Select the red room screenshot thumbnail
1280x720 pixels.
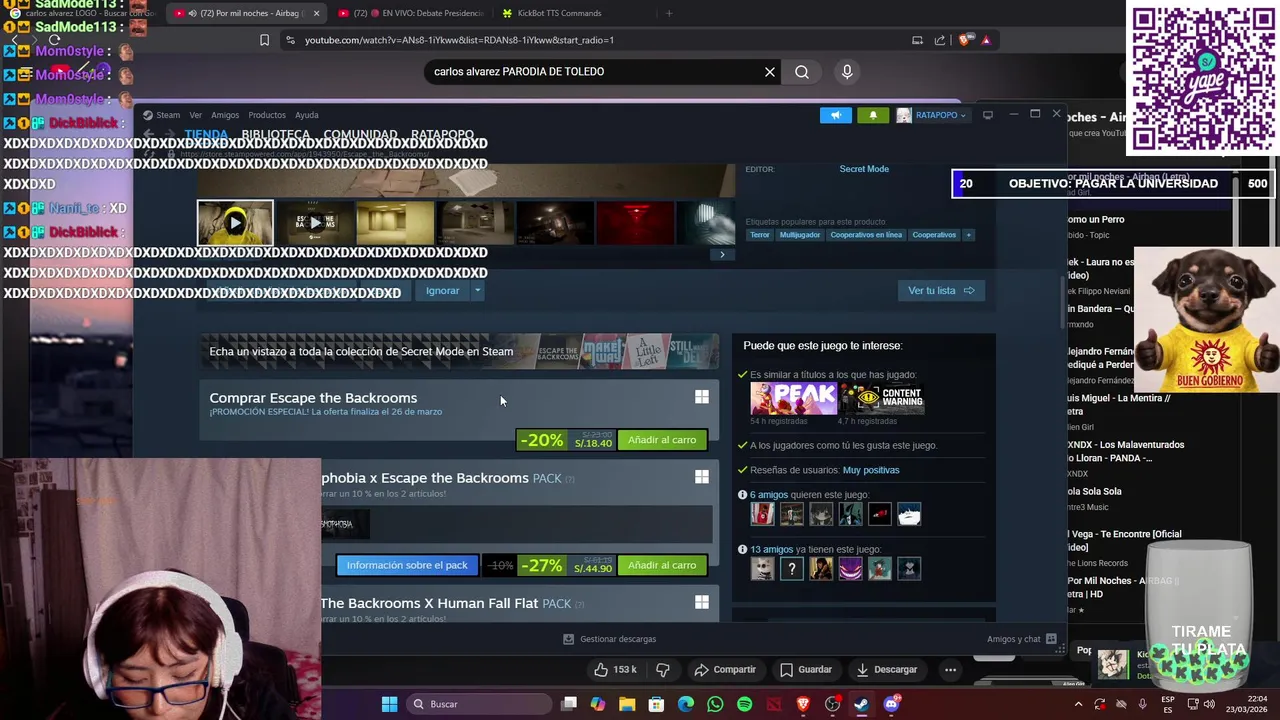[x=635, y=223]
